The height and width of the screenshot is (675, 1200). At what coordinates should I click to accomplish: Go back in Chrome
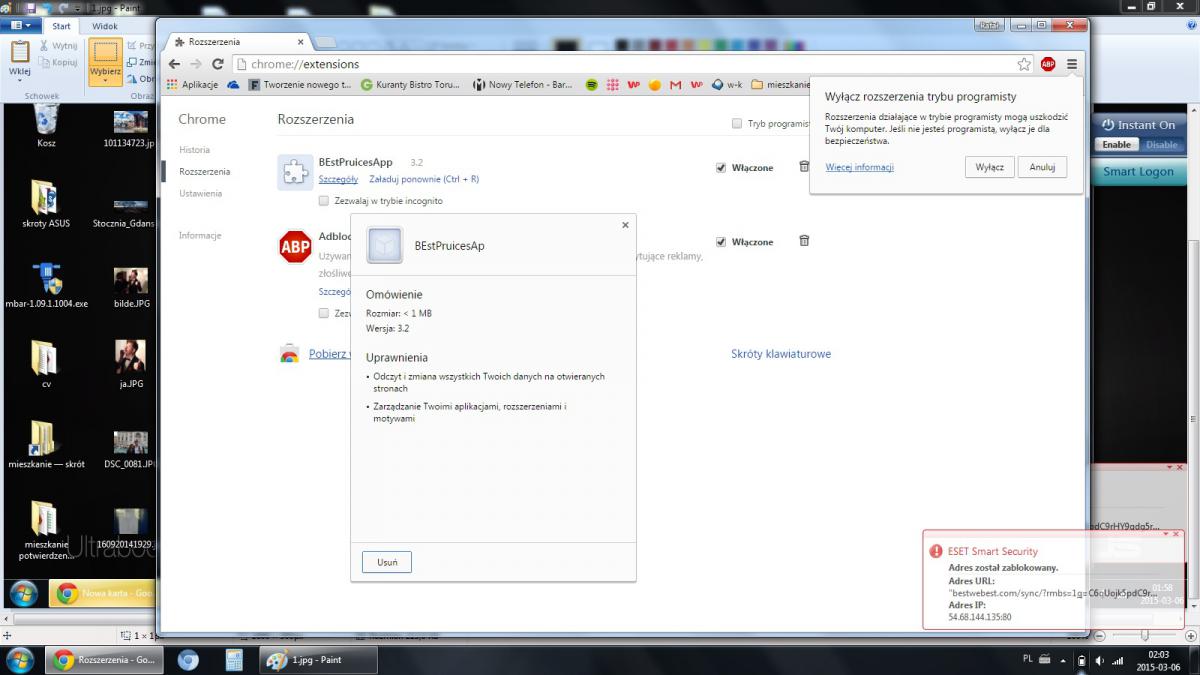pos(175,64)
